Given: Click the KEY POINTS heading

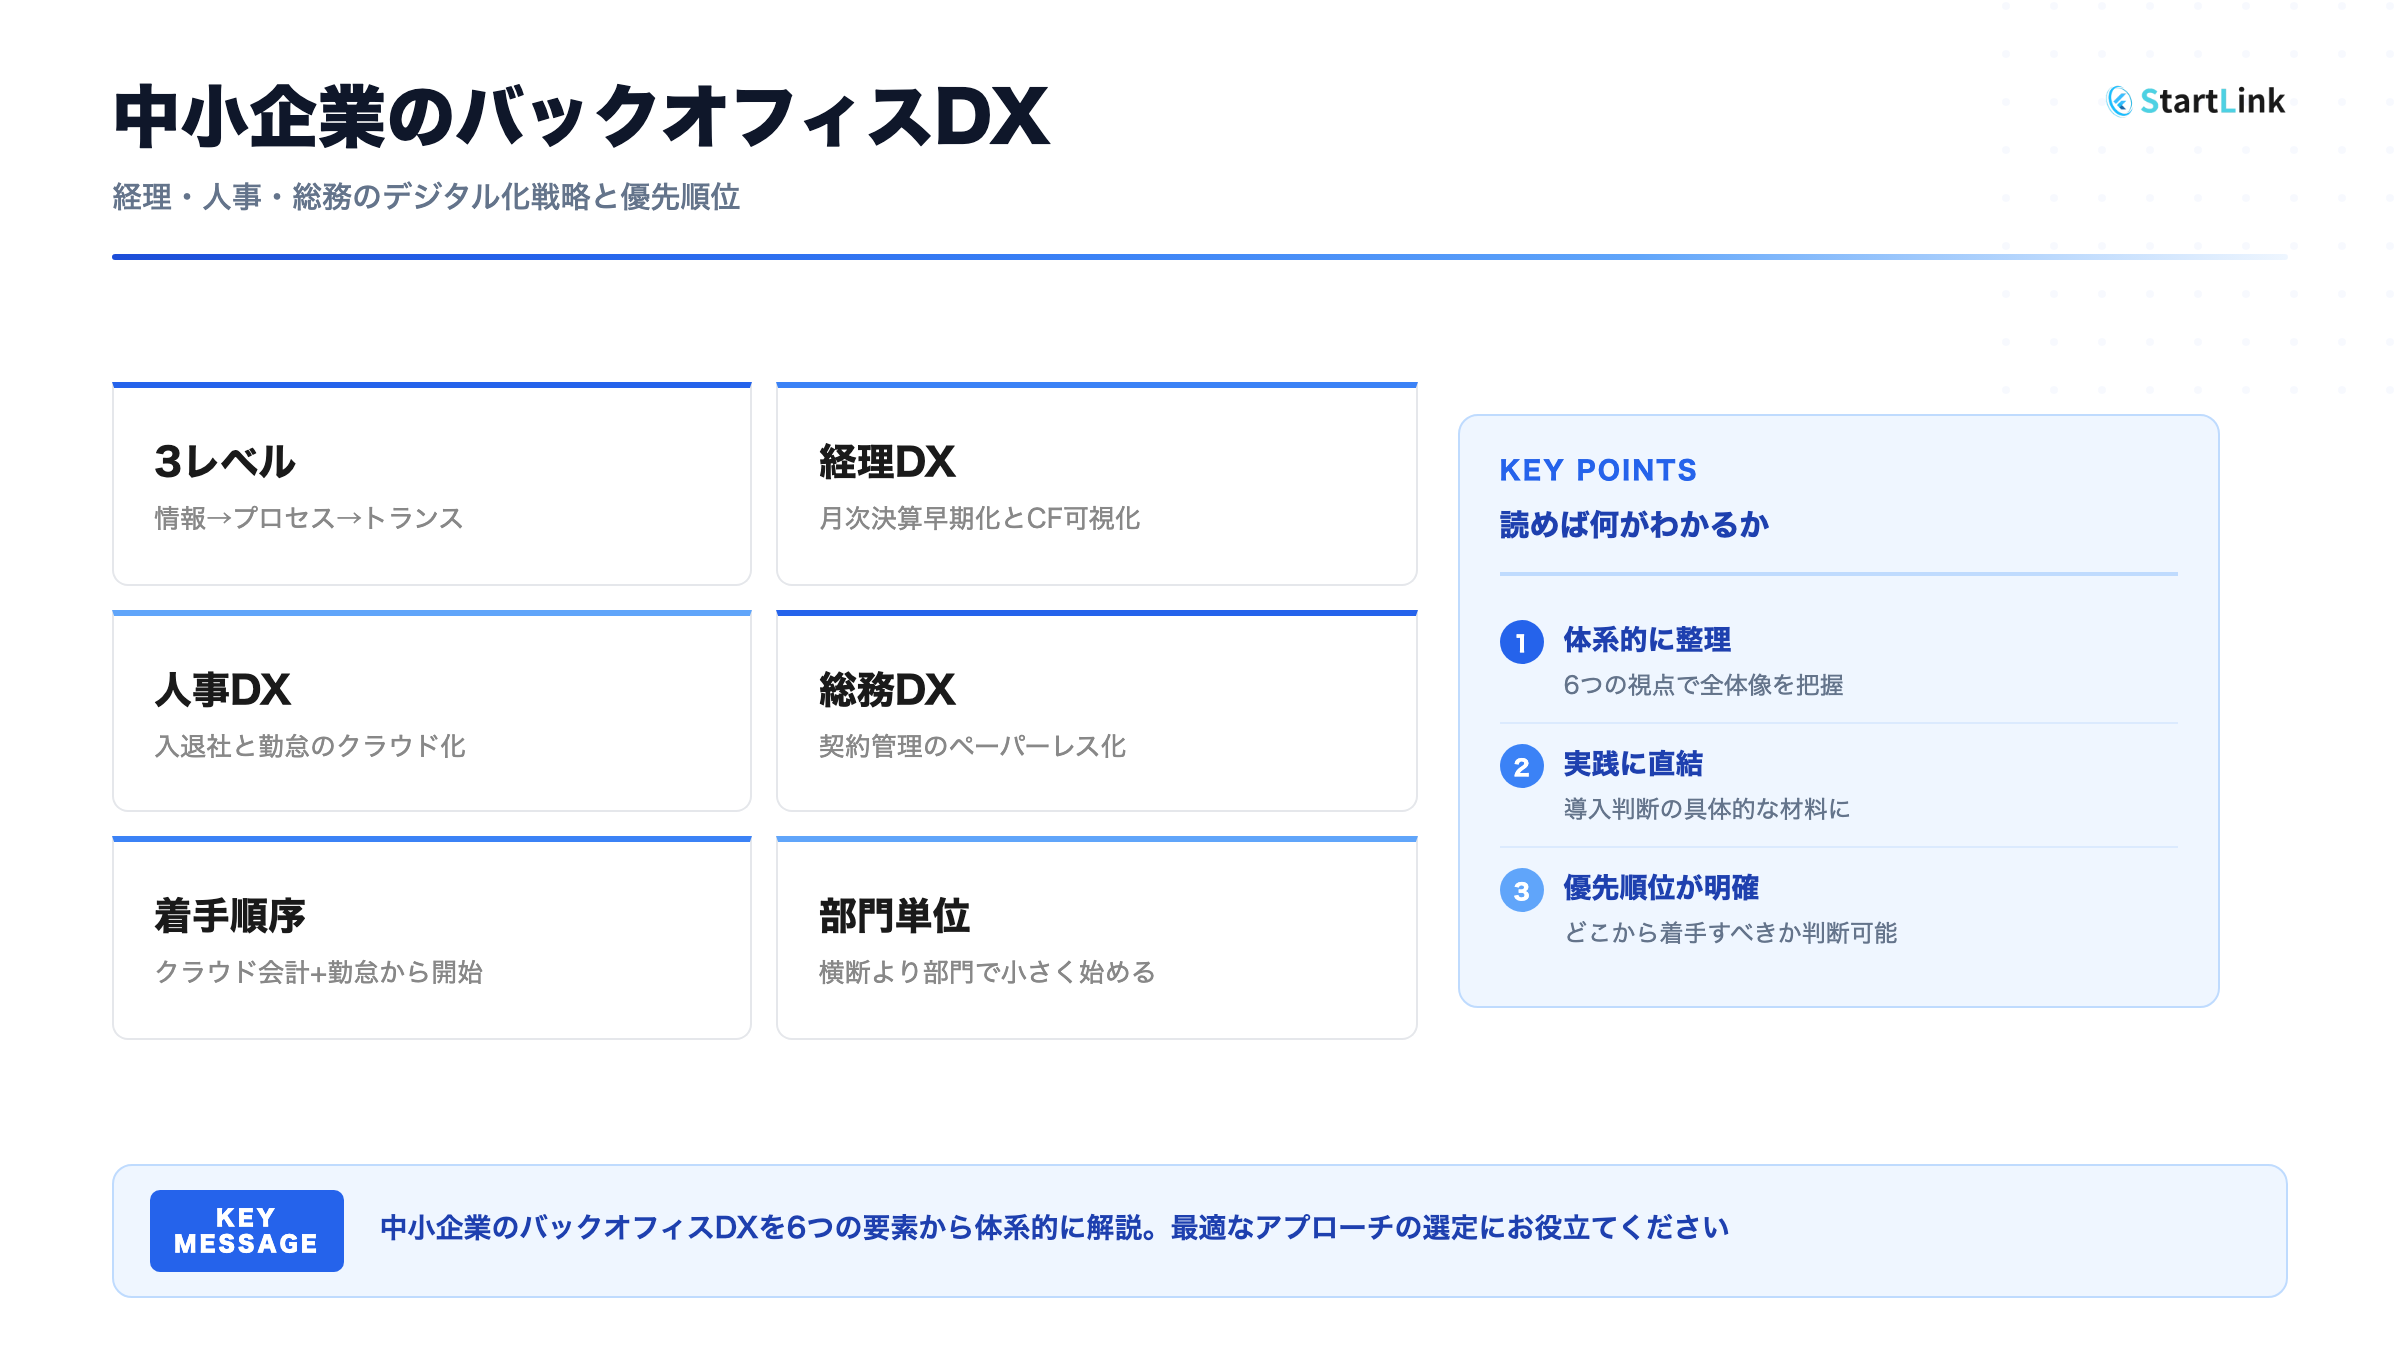Looking at the screenshot, I should (x=1597, y=470).
